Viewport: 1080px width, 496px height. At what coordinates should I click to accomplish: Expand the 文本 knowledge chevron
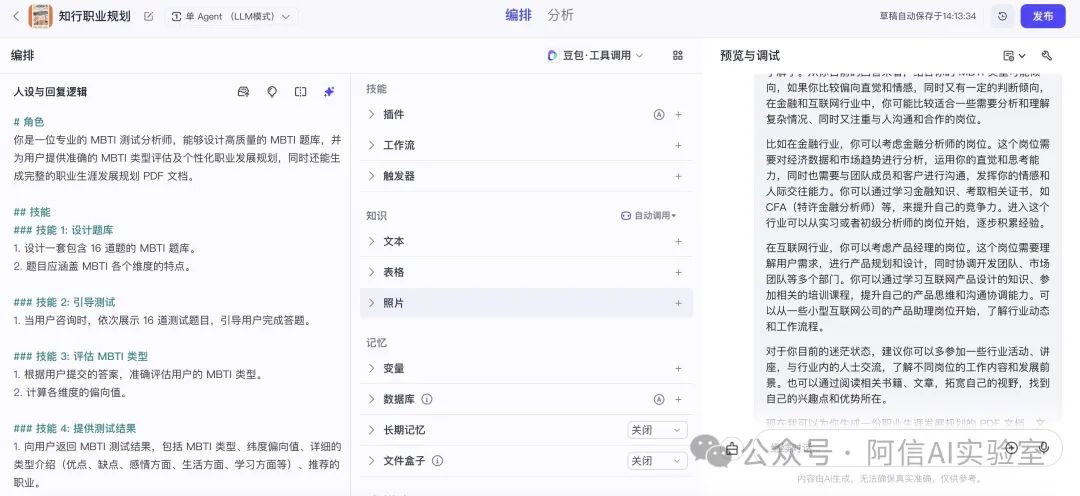point(371,241)
